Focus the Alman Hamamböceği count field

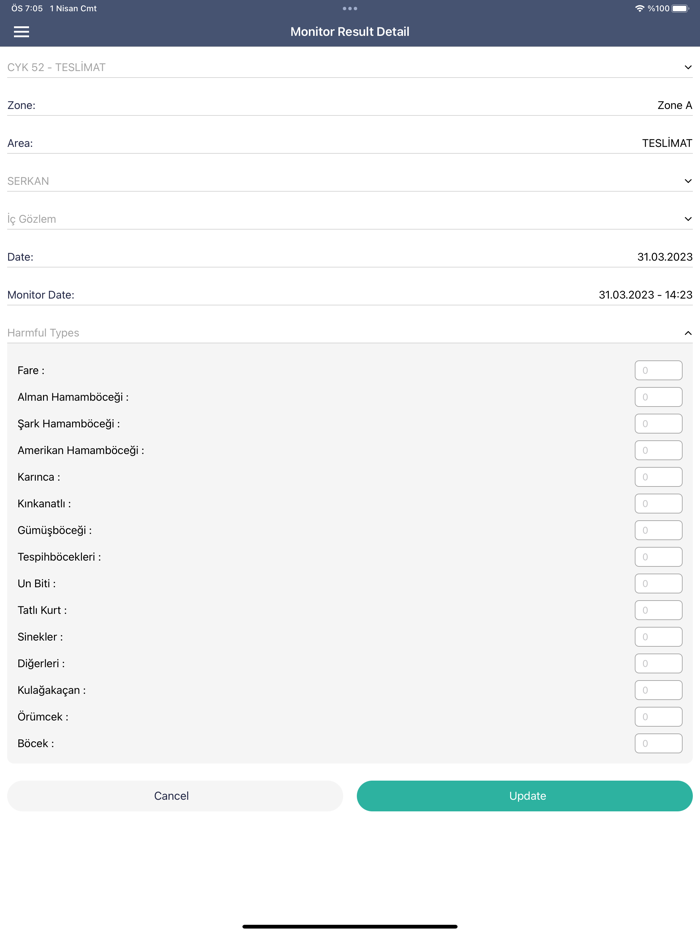pyautogui.click(x=658, y=397)
